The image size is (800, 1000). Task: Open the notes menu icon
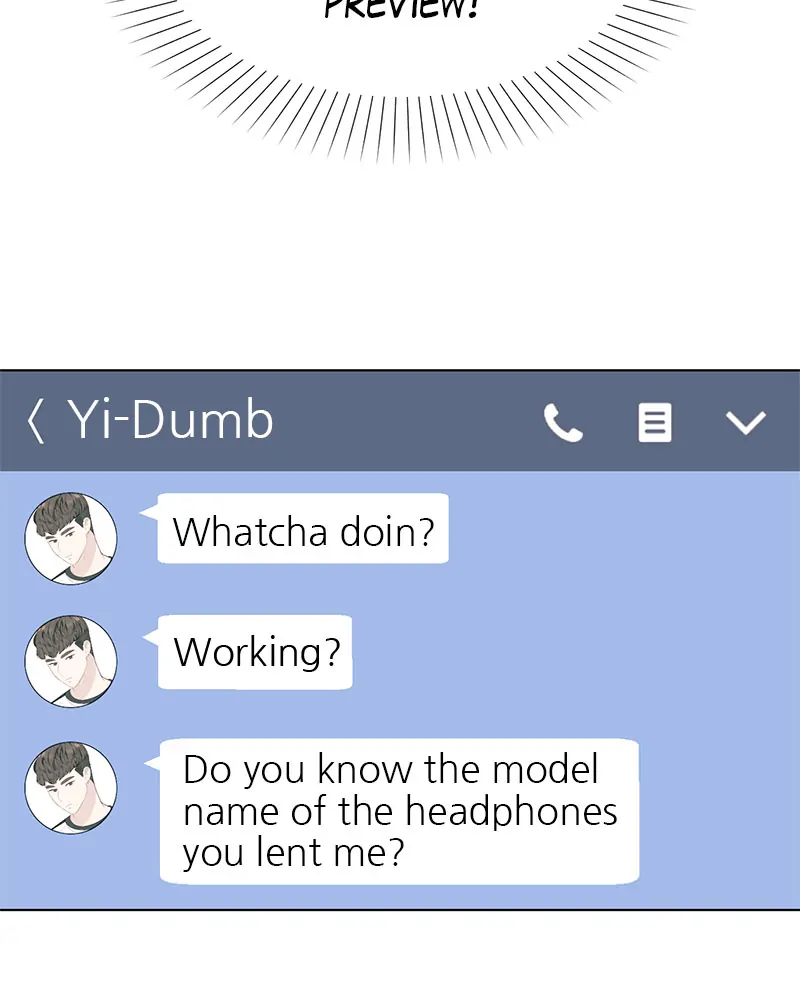click(655, 422)
